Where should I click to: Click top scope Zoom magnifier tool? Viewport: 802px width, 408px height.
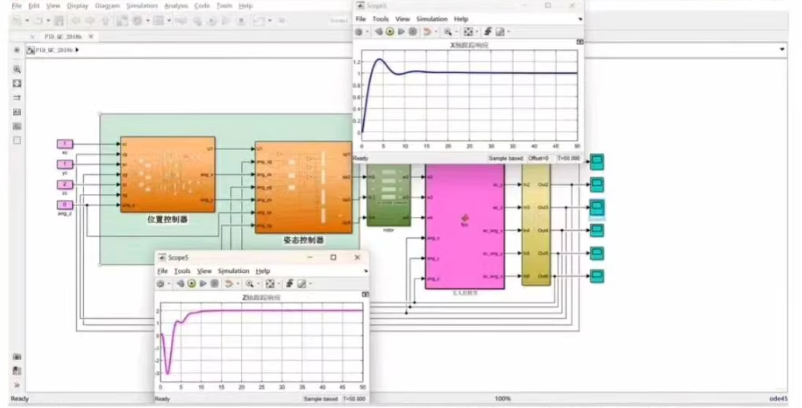pos(448,32)
